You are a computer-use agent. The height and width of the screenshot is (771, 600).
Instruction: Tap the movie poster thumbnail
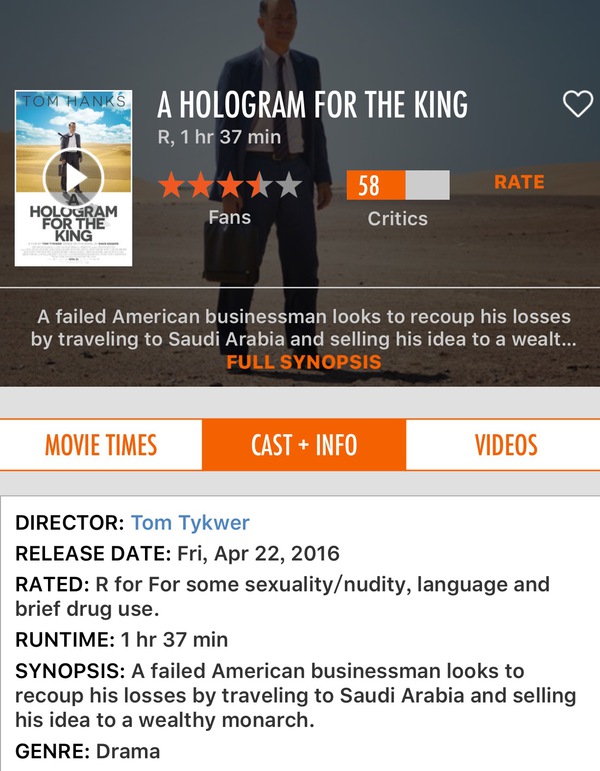click(x=73, y=178)
